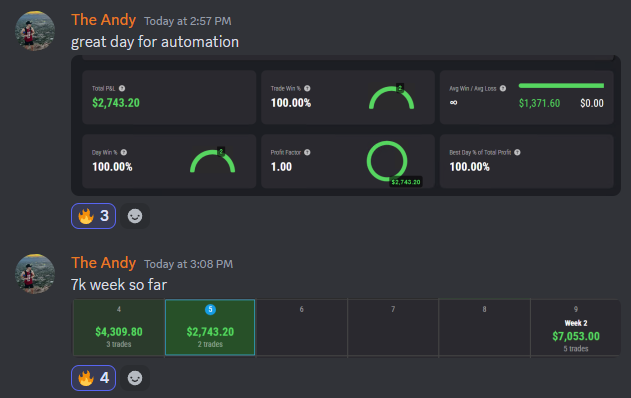Click The Andy username on the 2:57 PM message
The image size is (631, 398).
pos(103,20)
